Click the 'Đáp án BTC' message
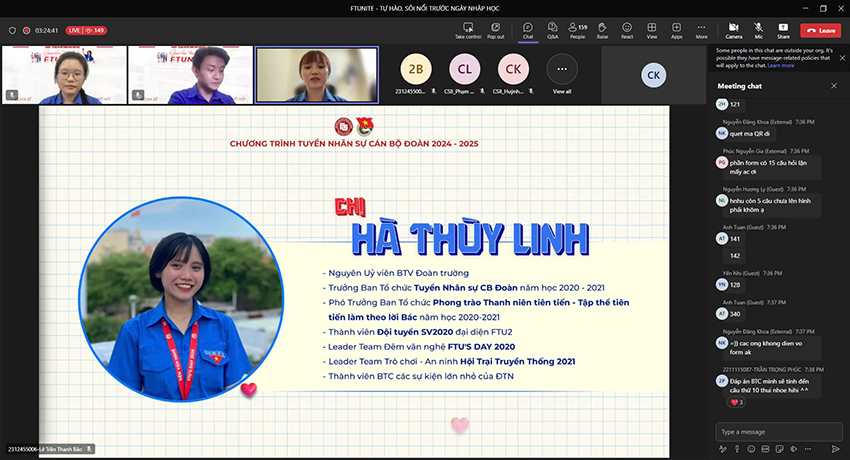The image size is (850, 460). (x=774, y=386)
